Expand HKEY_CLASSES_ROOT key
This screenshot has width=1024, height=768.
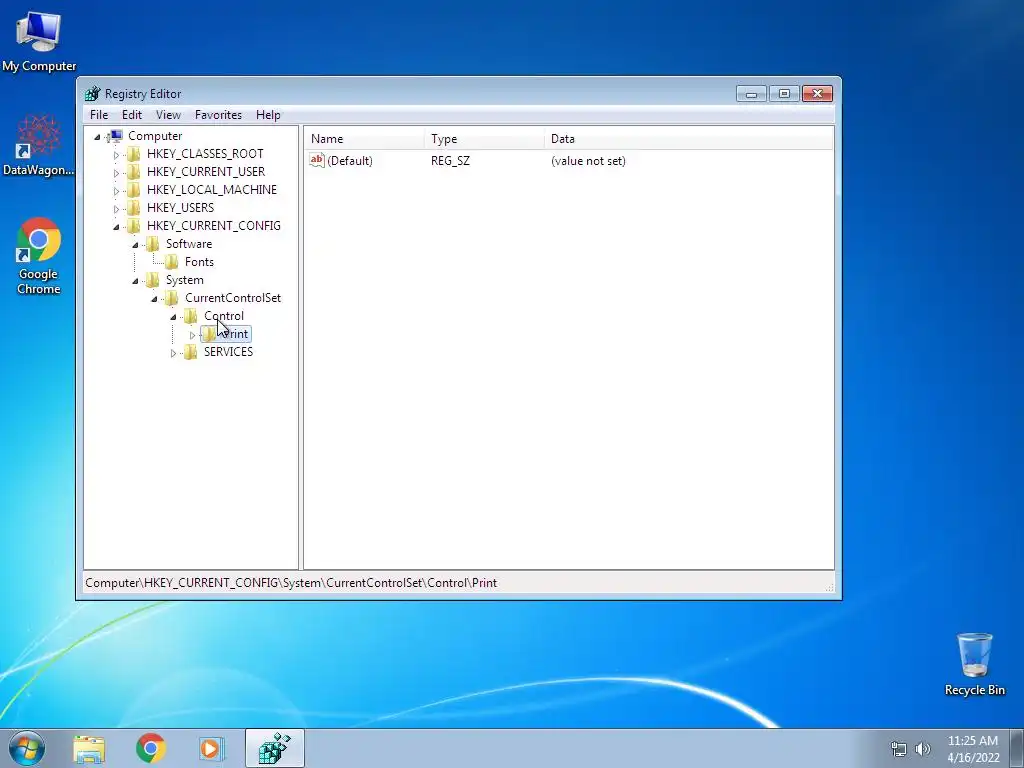116,155
